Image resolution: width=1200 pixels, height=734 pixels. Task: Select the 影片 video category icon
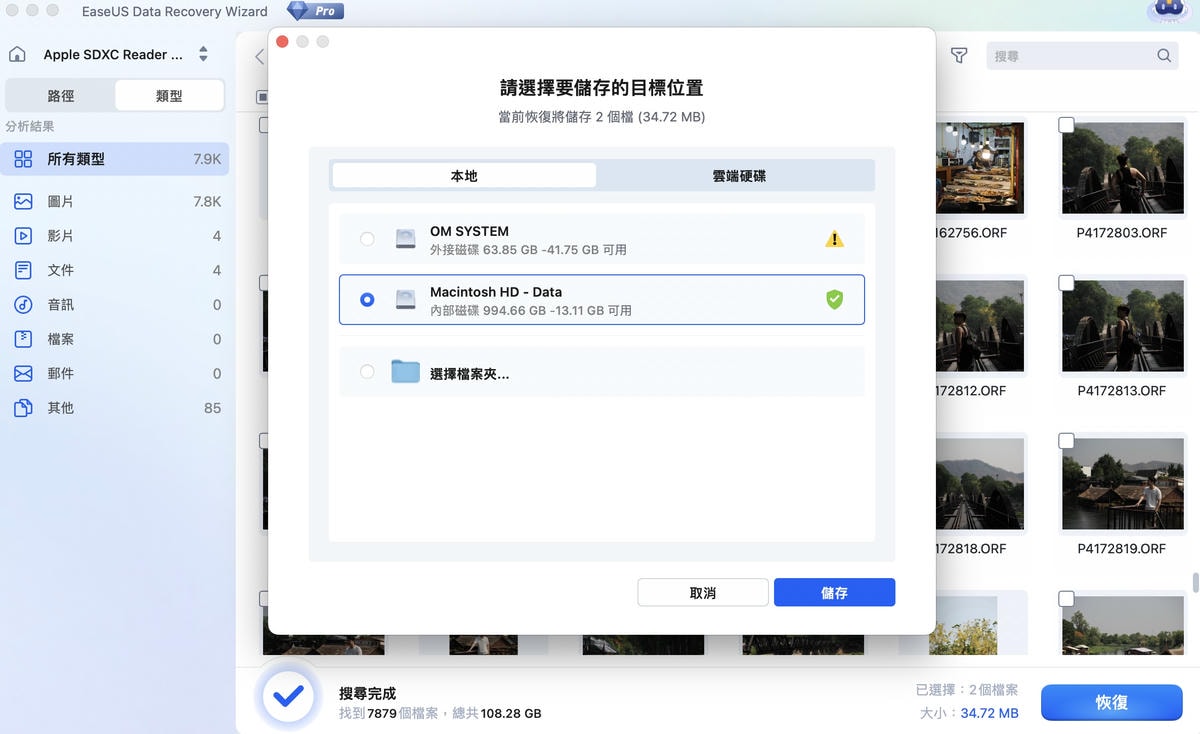coord(23,236)
